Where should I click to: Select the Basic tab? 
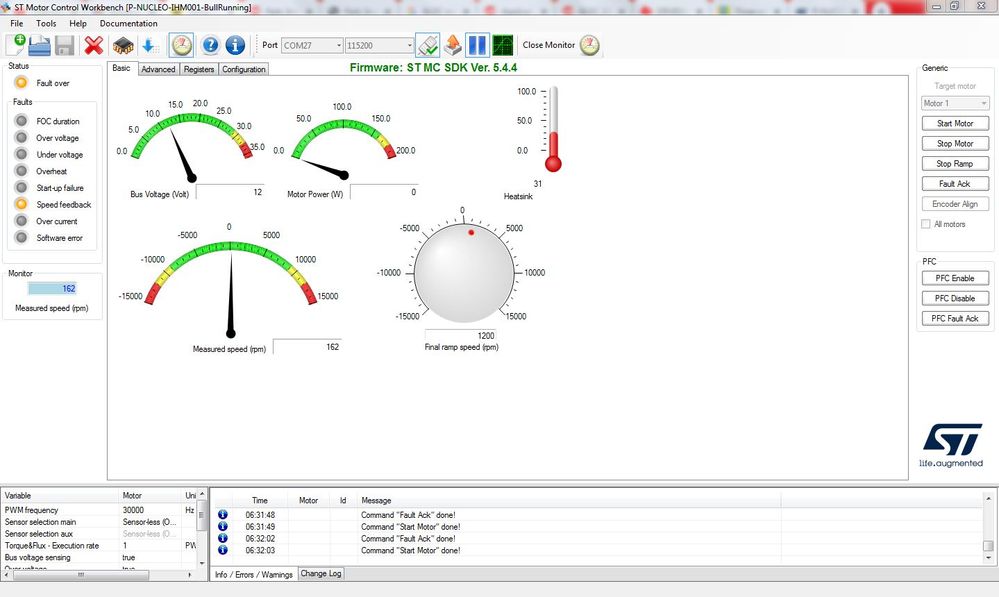click(121, 68)
